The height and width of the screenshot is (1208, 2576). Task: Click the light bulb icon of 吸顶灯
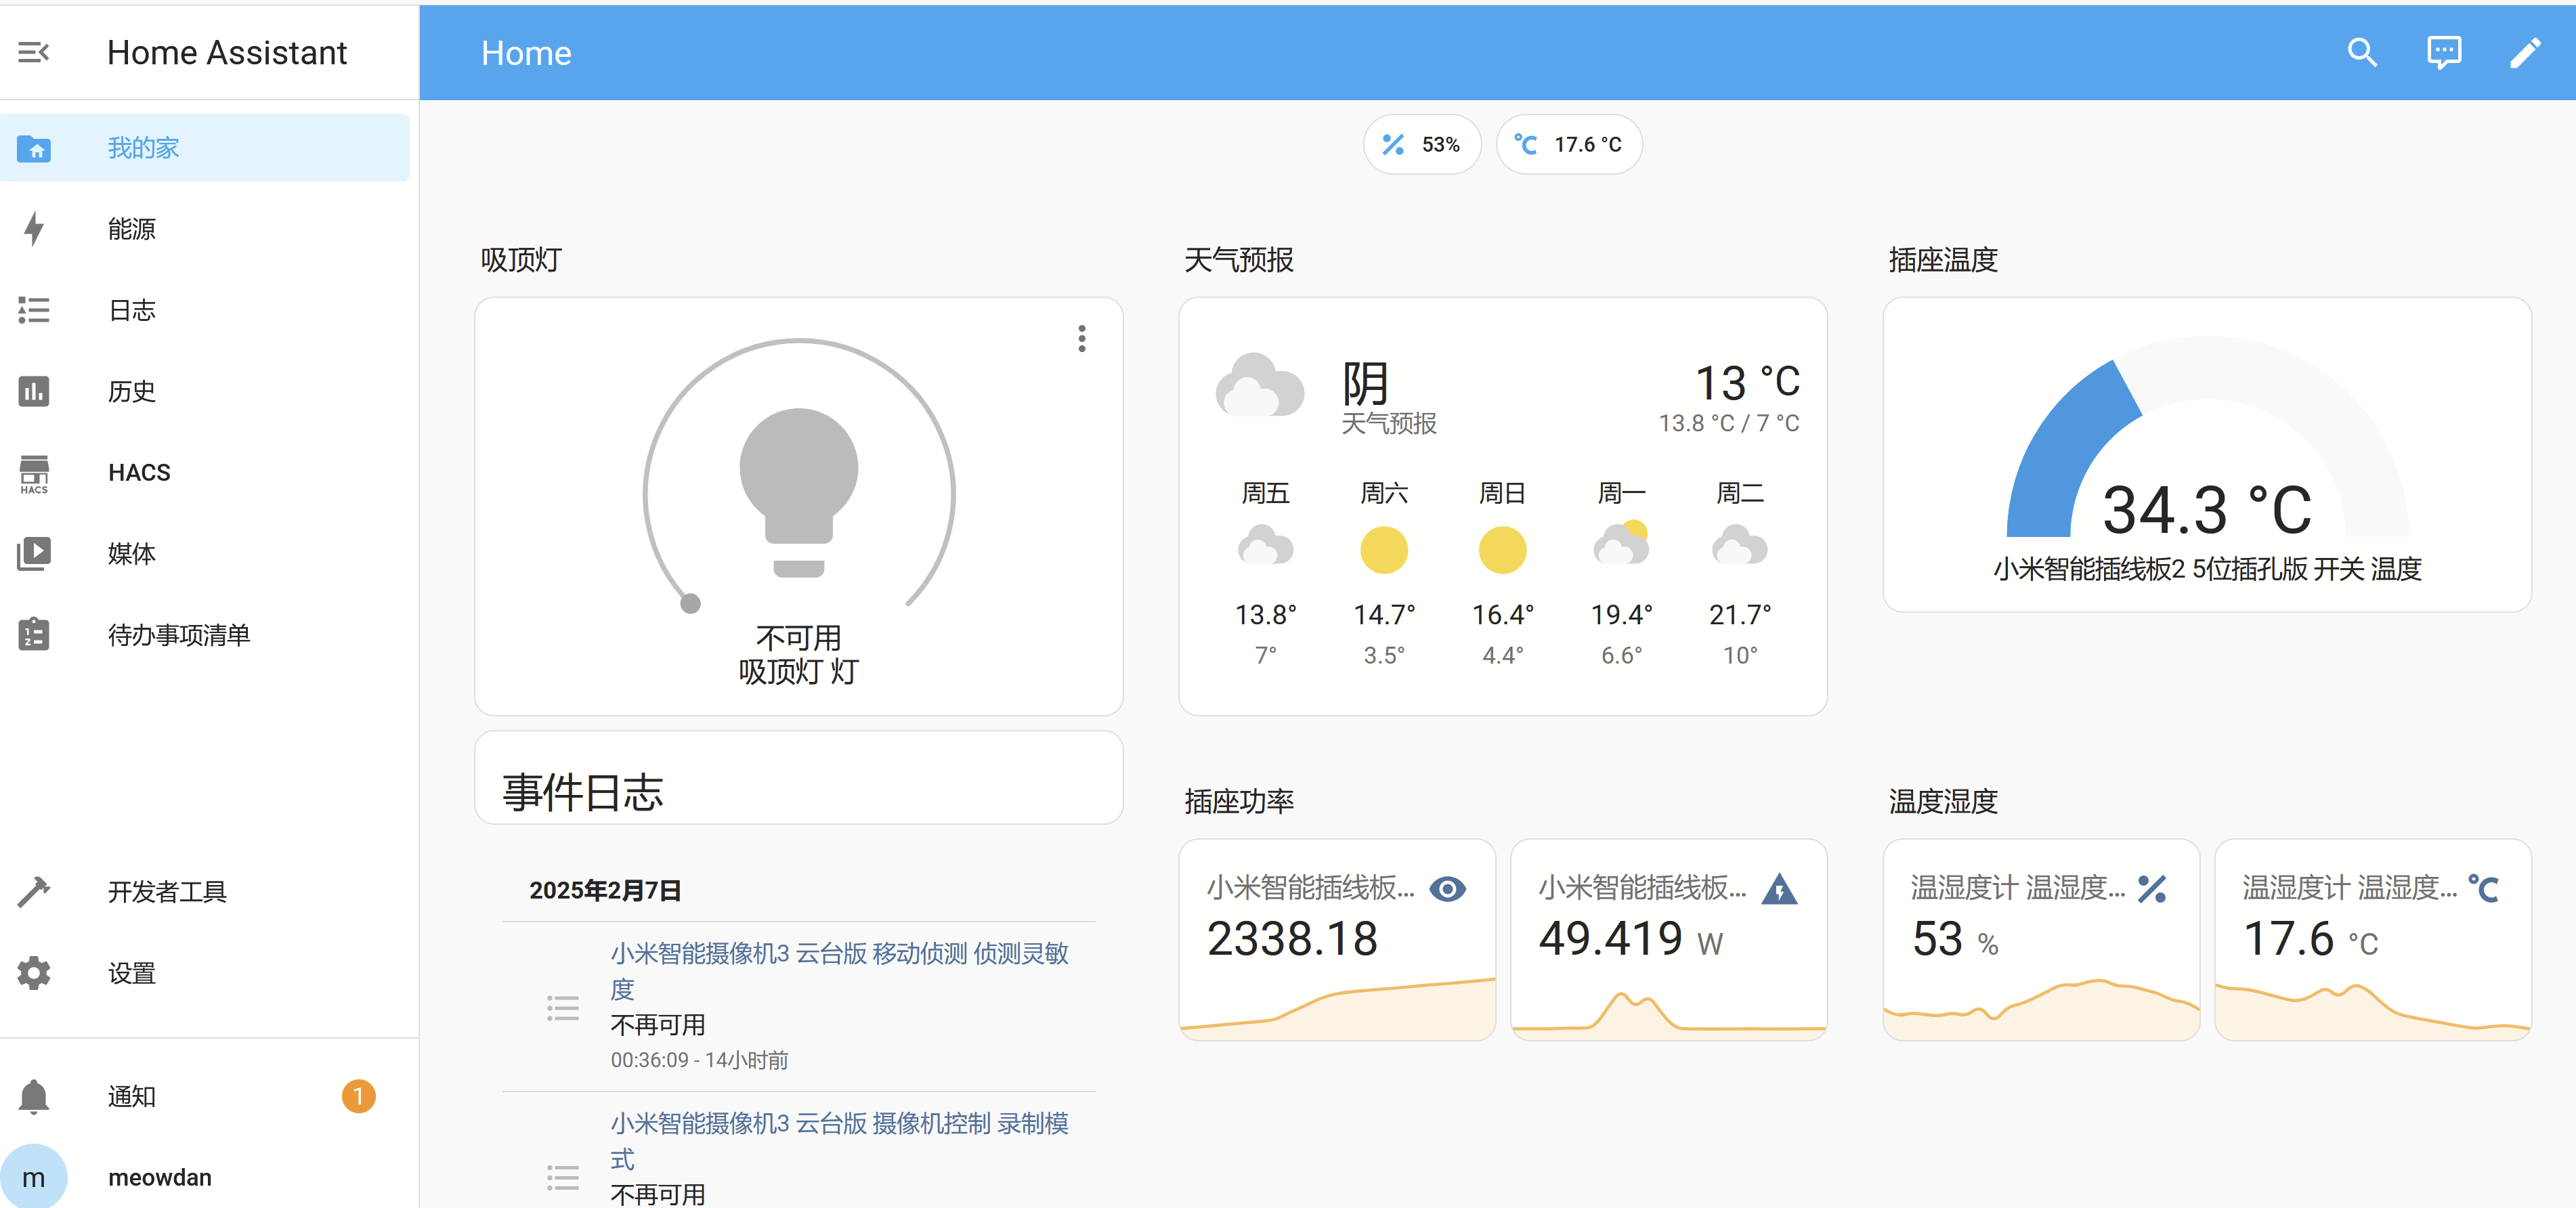tap(798, 492)
